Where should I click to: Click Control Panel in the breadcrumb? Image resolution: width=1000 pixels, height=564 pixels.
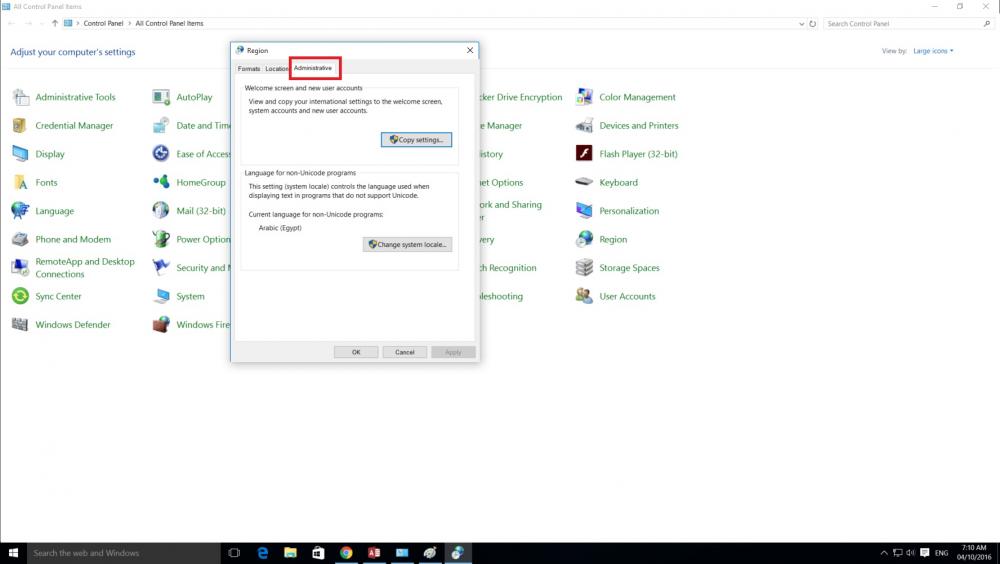click(x=103, y=24)
